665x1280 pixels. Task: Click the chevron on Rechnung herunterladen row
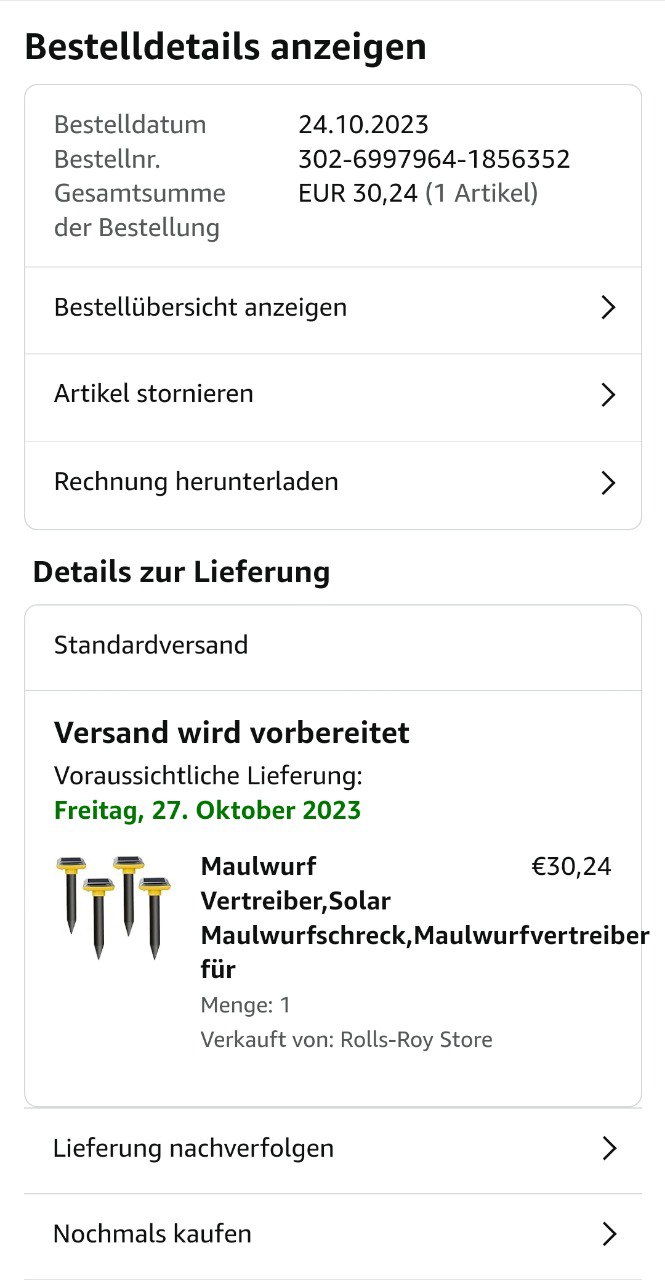607,483
